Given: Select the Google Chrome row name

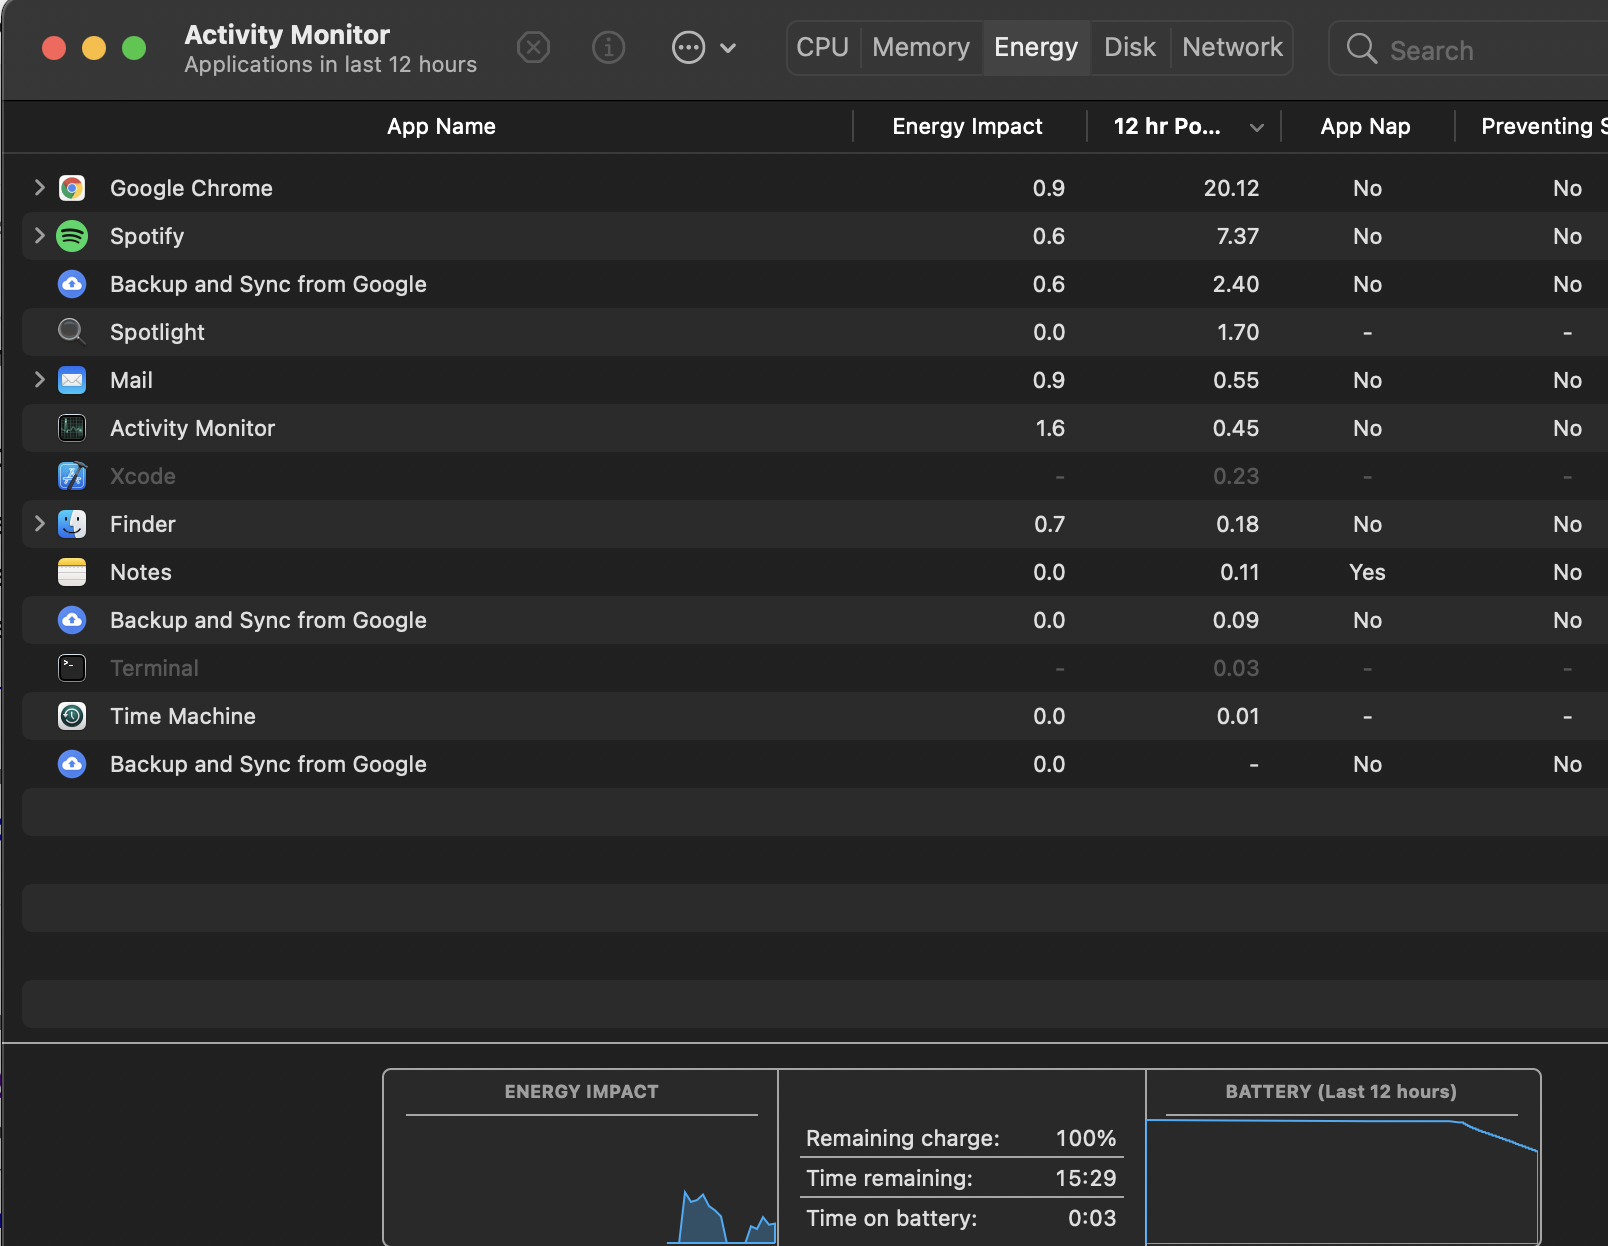Looking at the screenshot, I should click(x=191, y=188).
